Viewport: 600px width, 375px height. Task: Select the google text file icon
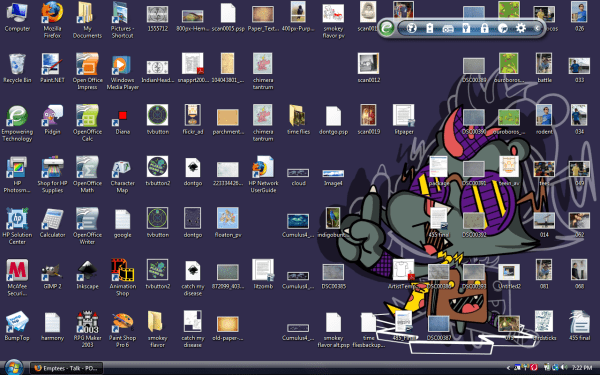[x=122, y=223]
